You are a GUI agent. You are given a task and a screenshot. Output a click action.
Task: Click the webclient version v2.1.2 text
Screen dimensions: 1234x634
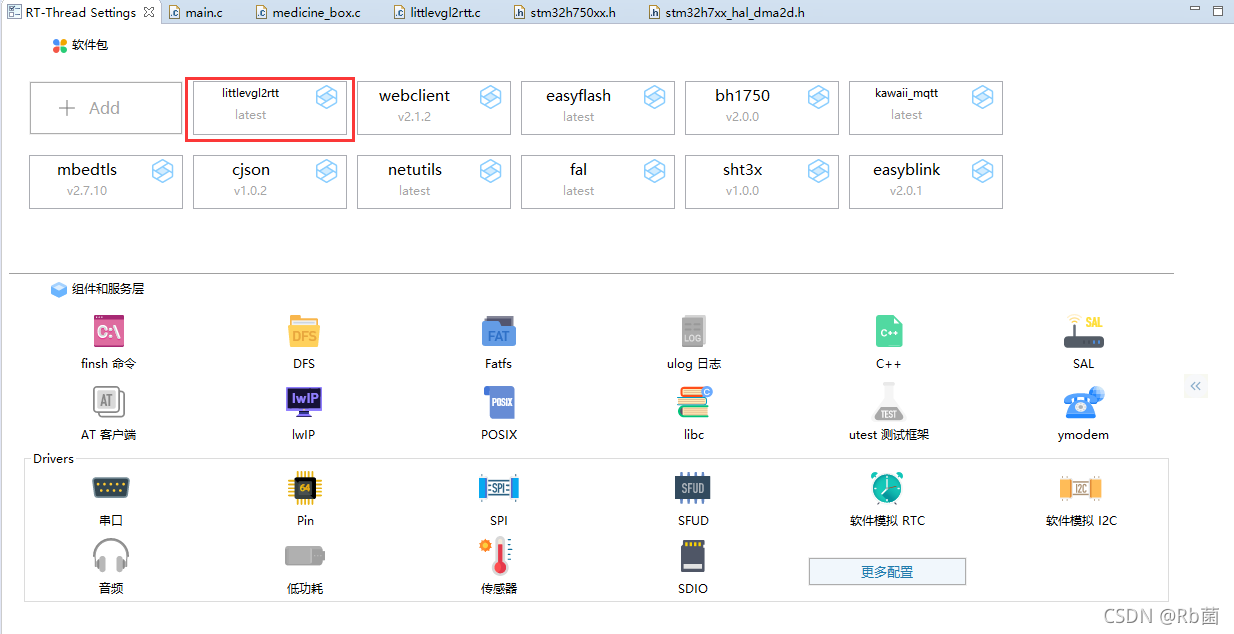415,117
